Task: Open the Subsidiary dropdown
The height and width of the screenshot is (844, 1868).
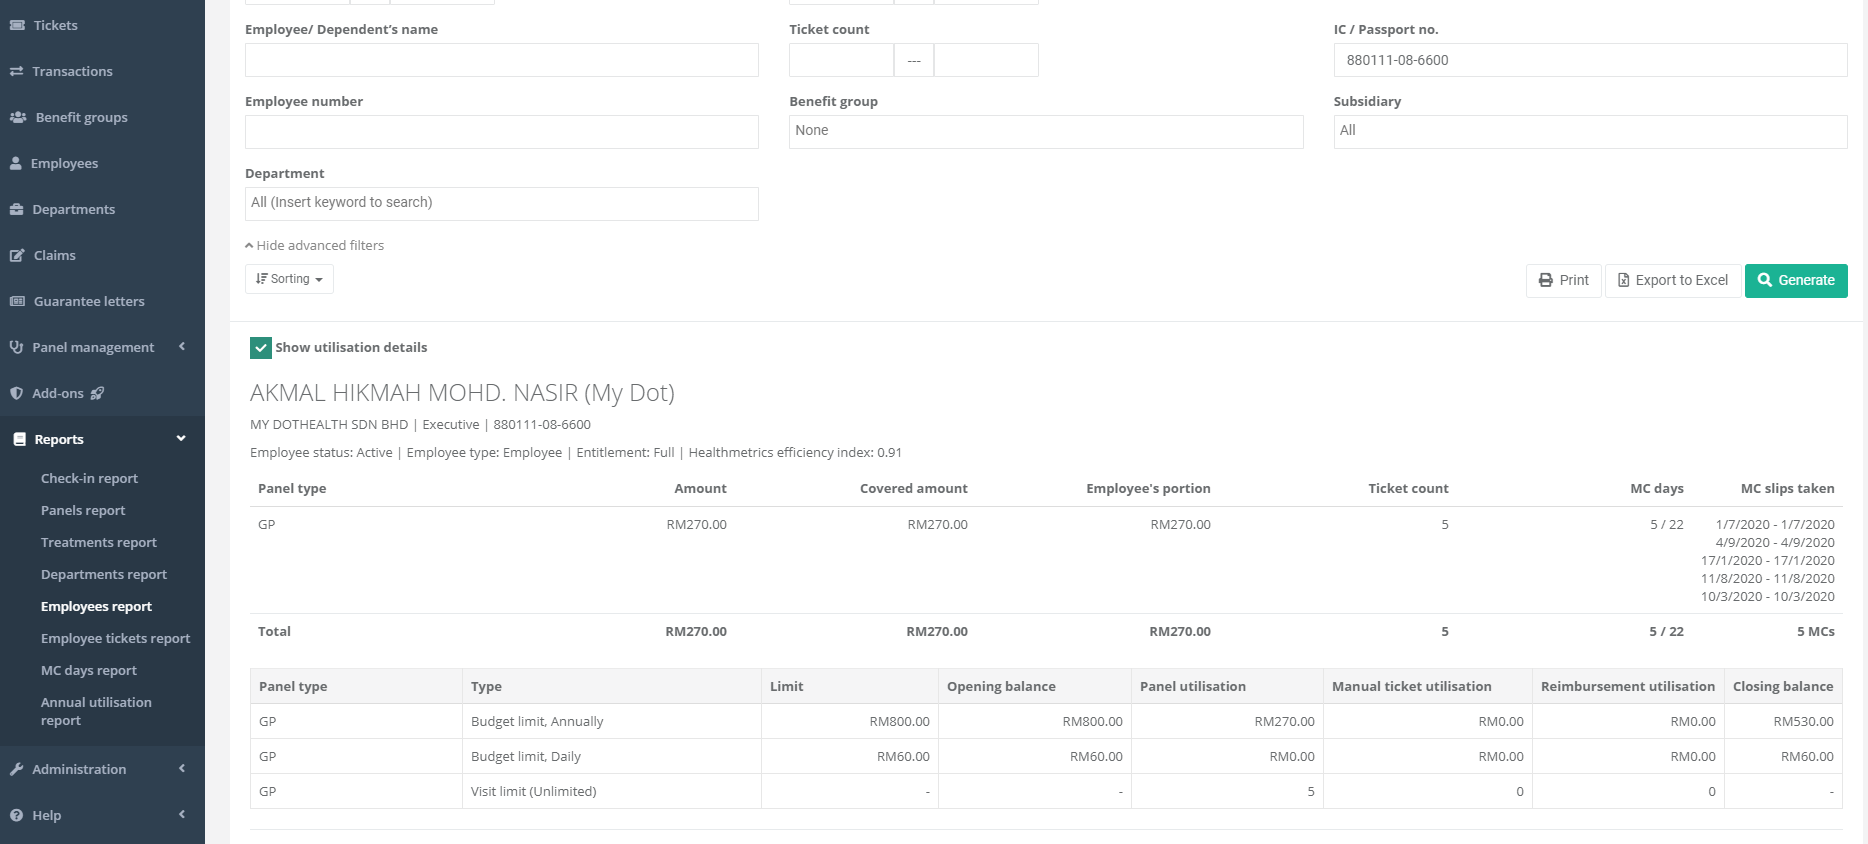Action: click(1589, 131)
